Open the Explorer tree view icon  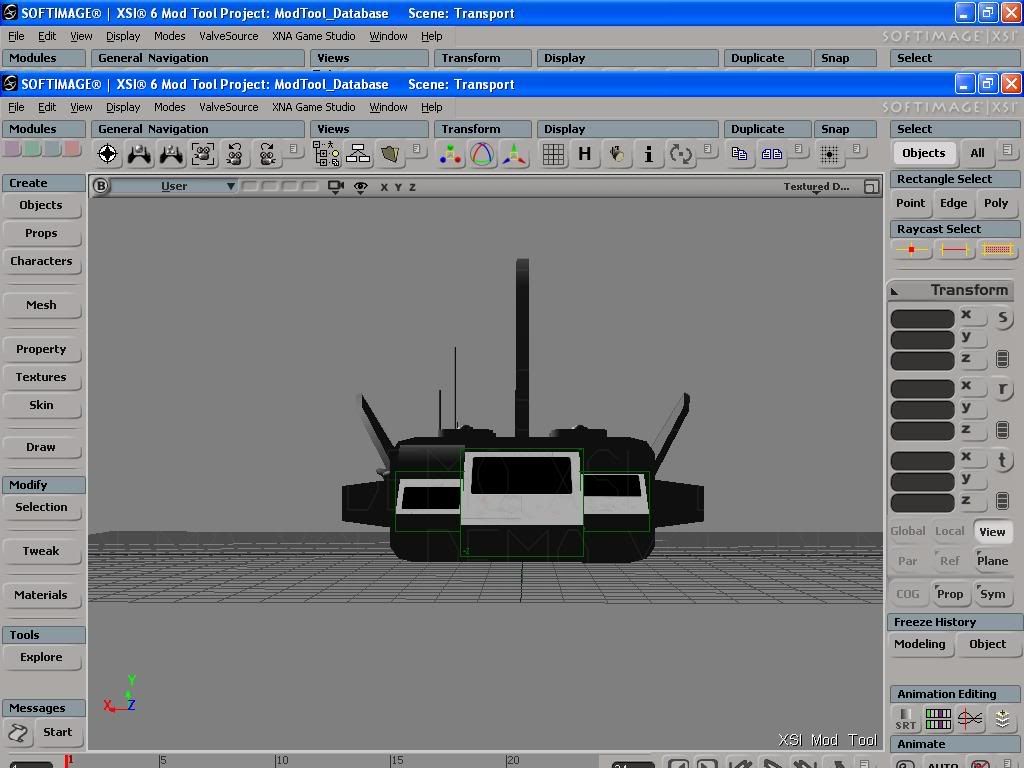pyautogui.click(x=326, y=154)
